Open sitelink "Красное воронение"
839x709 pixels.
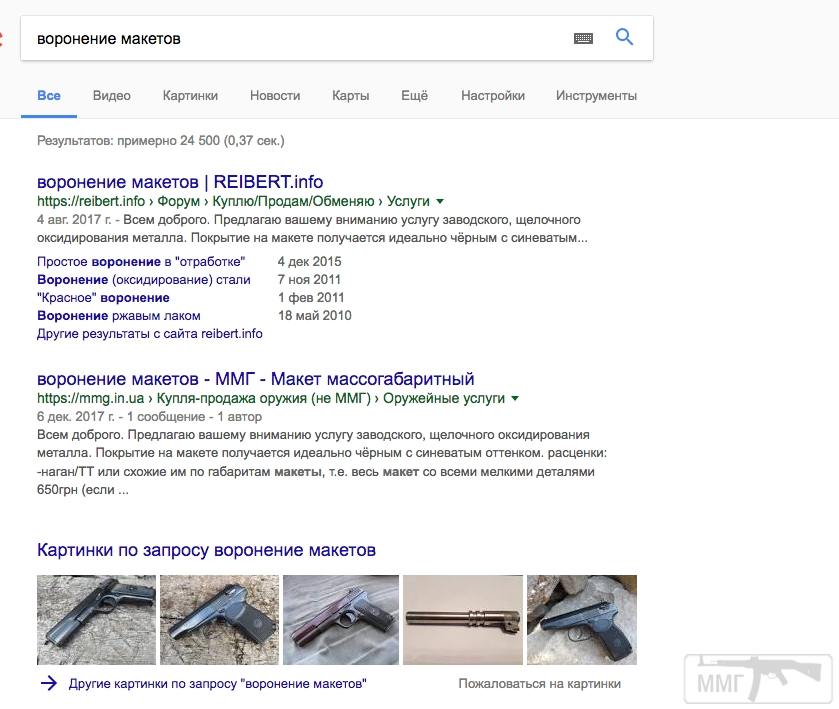click(x=103, y=298)
